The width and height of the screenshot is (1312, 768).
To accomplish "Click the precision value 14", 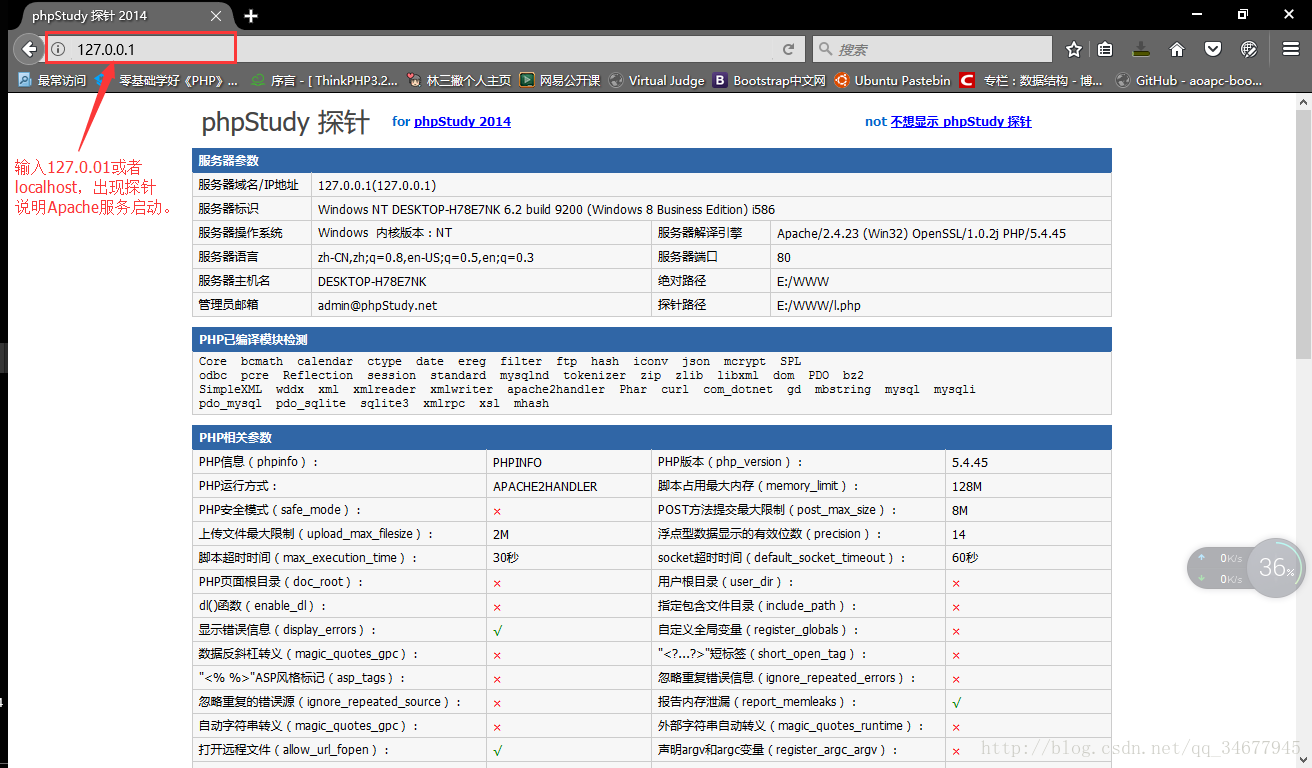I will click(x=959, y=534).
